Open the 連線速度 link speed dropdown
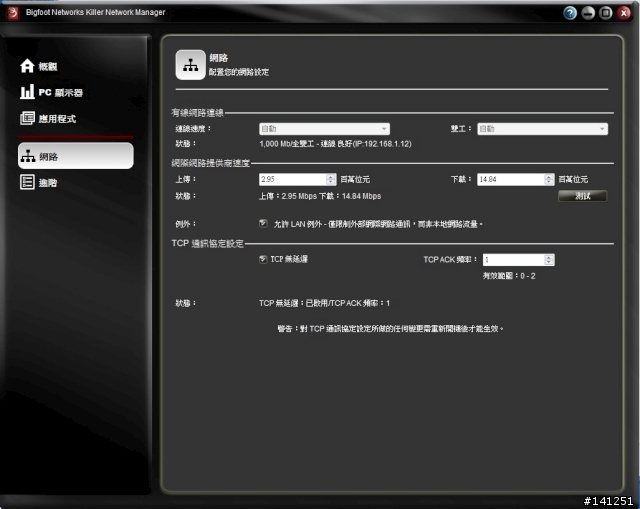 pyautogui.click(x=324, y=129)
